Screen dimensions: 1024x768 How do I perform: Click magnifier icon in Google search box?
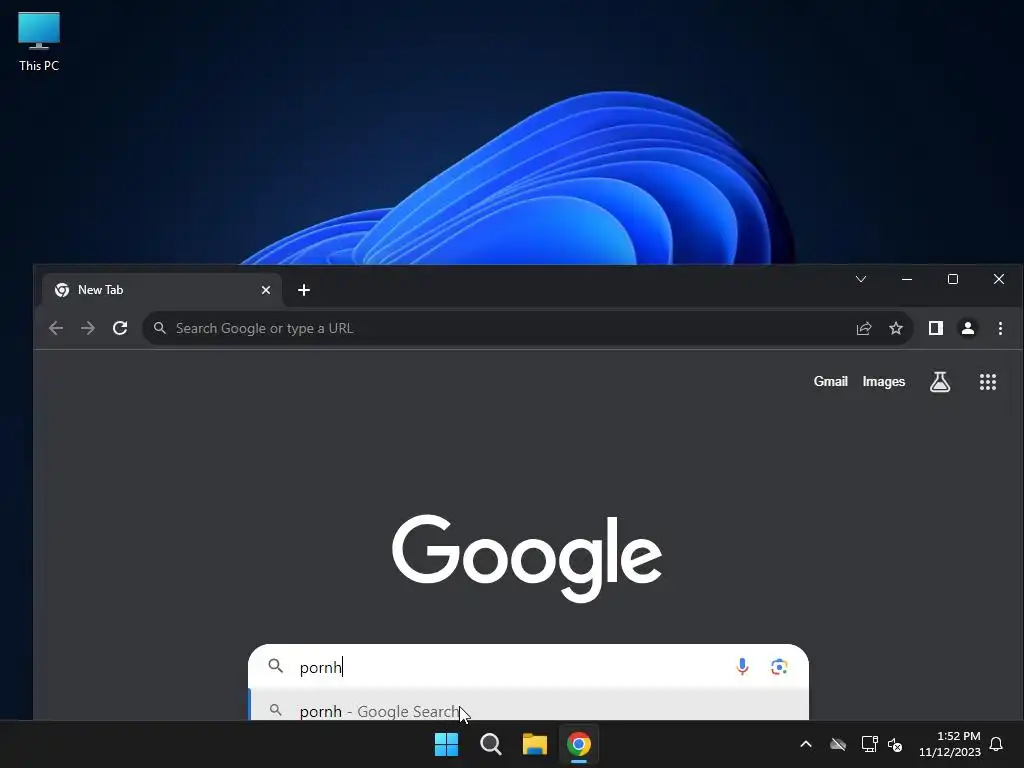(276, 666)
